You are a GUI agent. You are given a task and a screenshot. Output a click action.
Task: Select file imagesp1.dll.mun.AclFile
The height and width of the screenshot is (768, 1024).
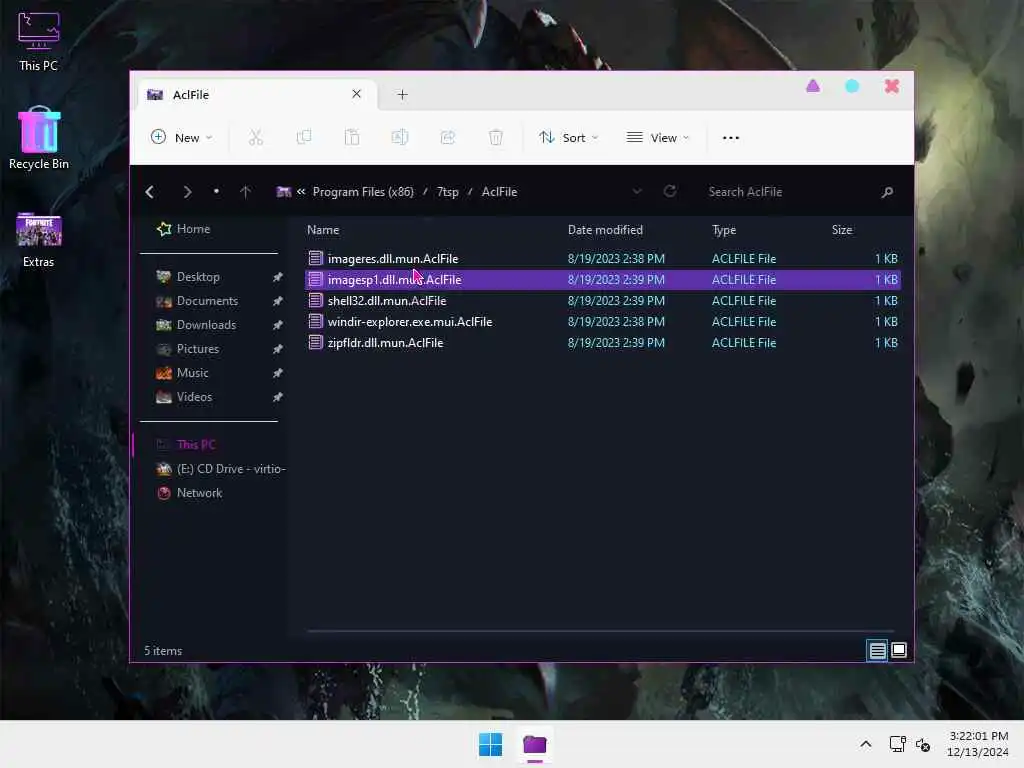[603, 280]
